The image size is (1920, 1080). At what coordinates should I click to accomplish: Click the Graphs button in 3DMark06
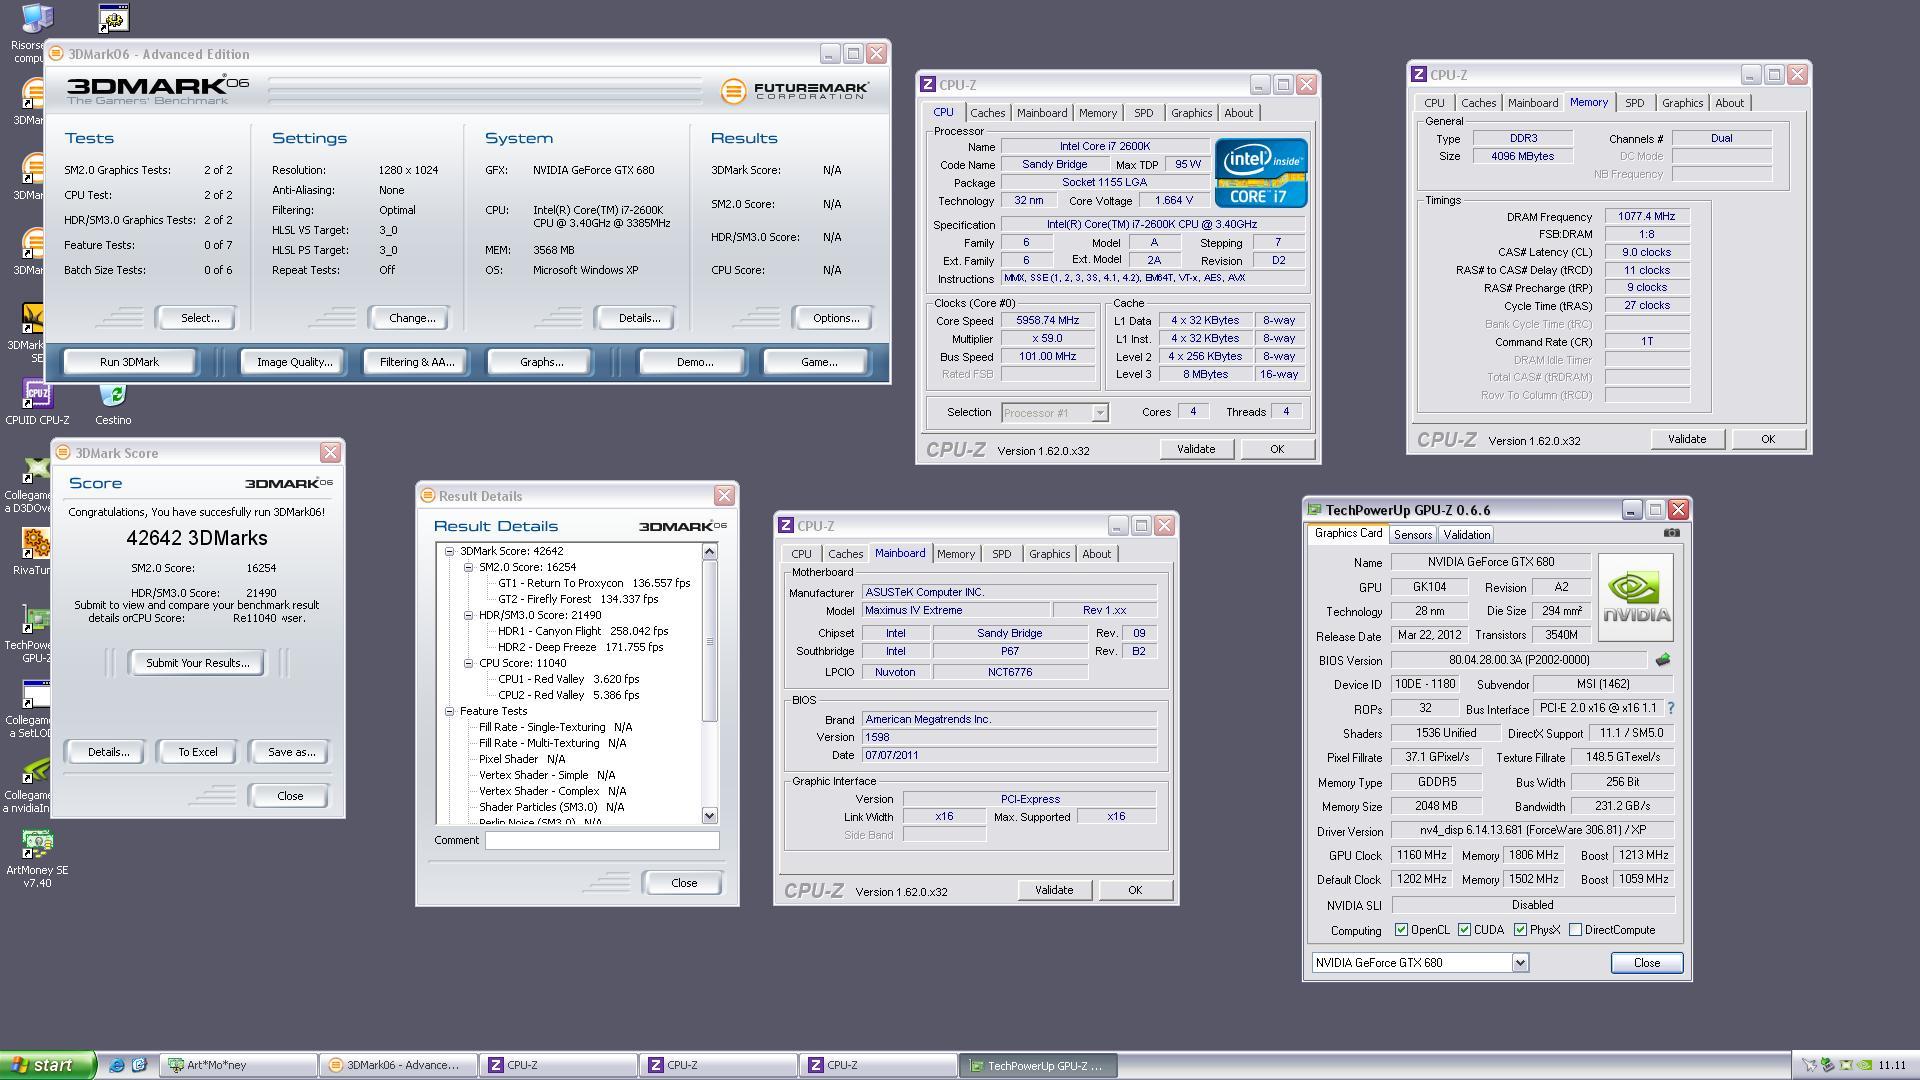coord(541,362)
